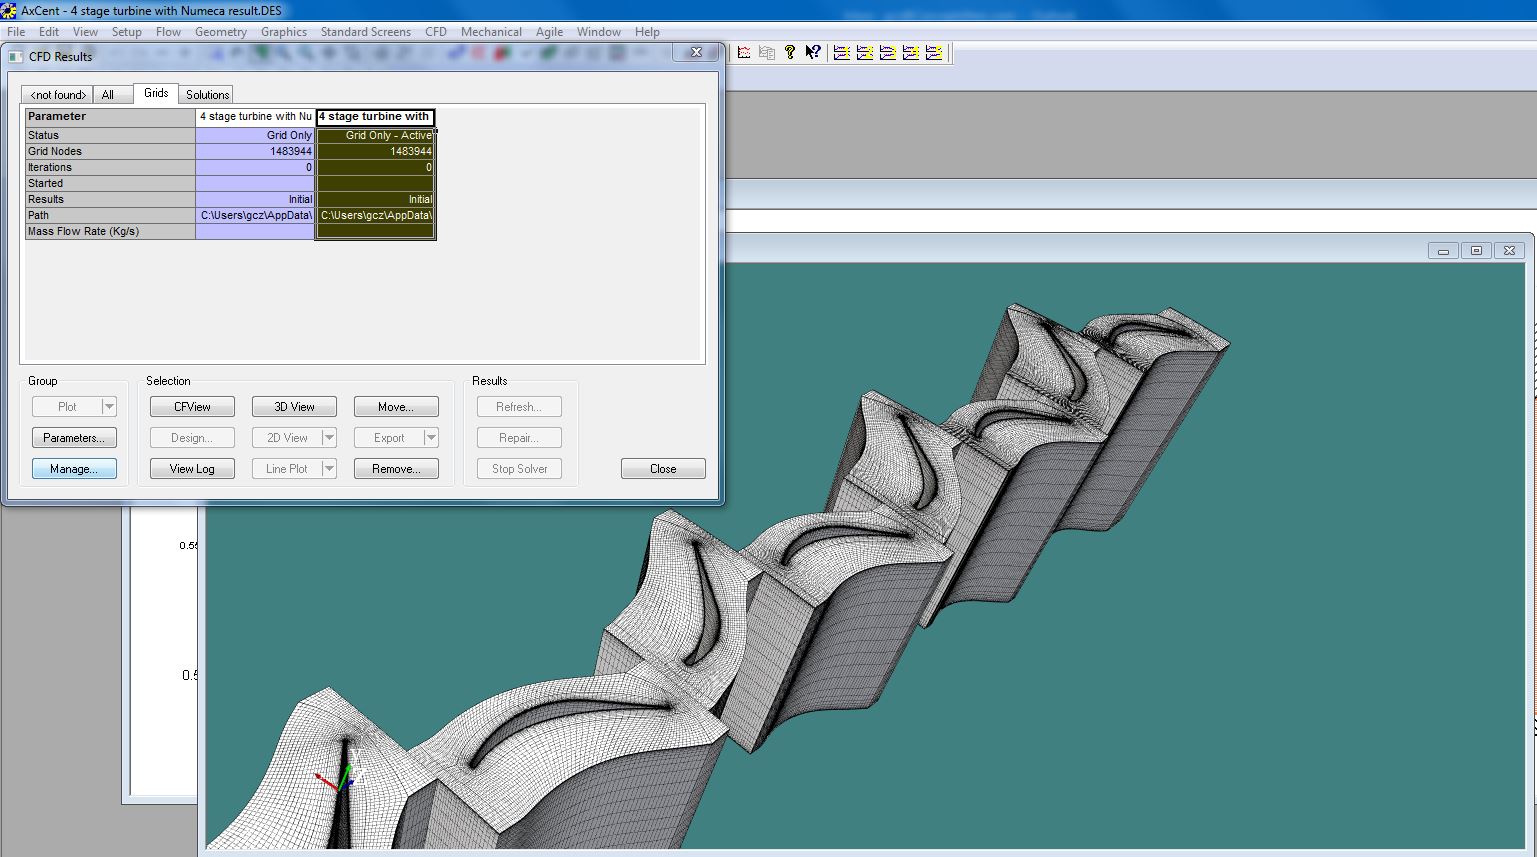
Task: Open the CFD menu
Action: coord(435,31)
